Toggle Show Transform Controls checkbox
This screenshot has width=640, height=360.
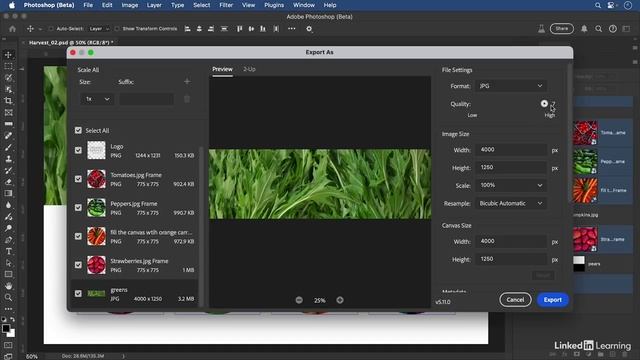click(117, 29)
